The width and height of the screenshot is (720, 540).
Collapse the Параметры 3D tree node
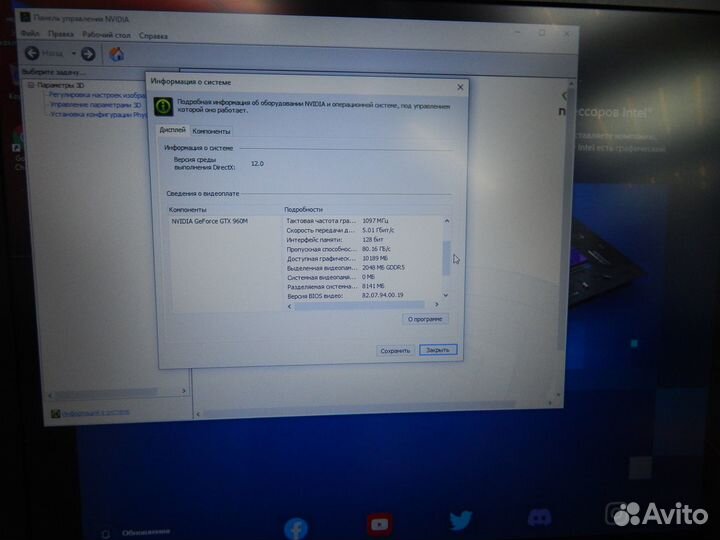pos(31,85)
